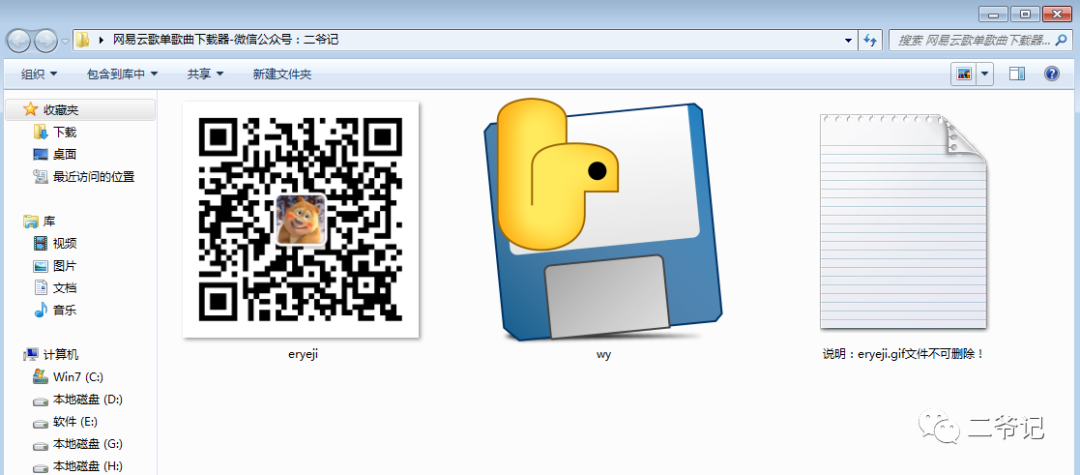Select the text document notepad icon

pyautogui.click(x=904, y=222)
